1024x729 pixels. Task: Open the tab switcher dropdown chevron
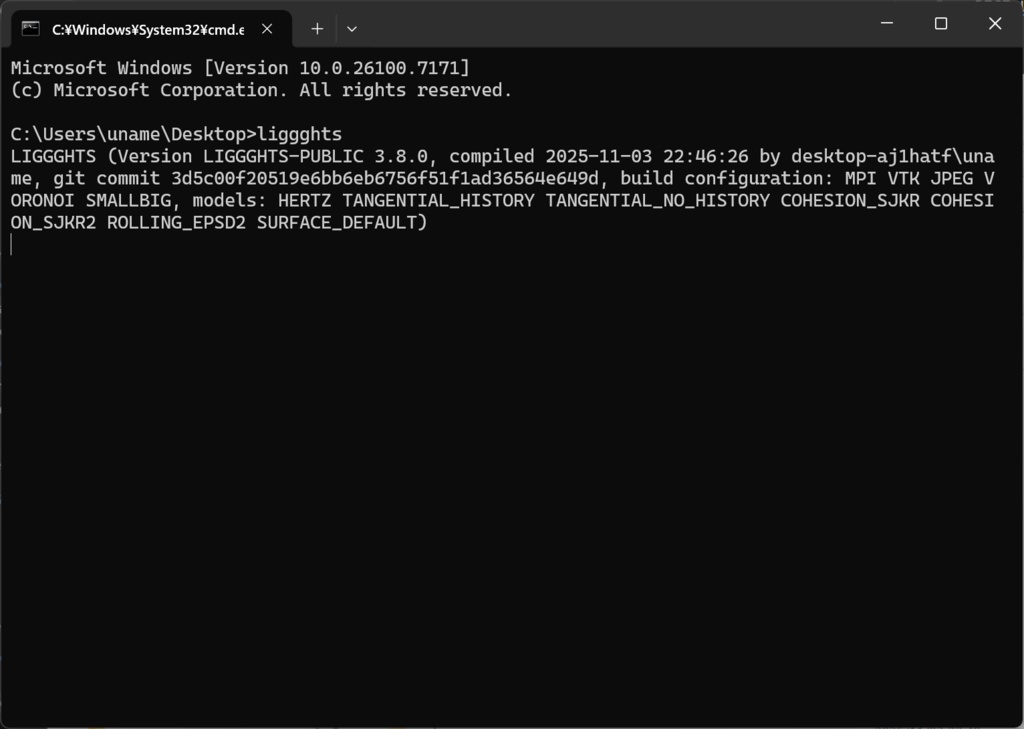click(x=351, y=29)
